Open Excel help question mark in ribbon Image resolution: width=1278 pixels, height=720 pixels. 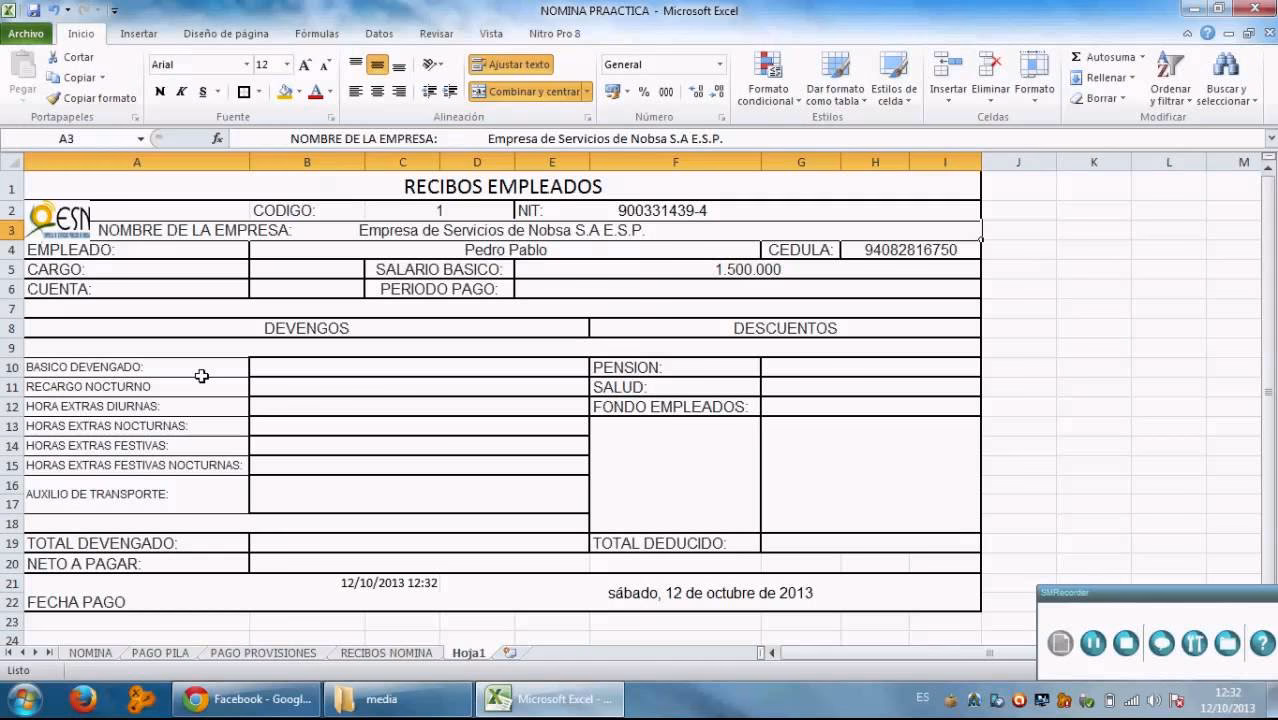tap(1208, 33)
